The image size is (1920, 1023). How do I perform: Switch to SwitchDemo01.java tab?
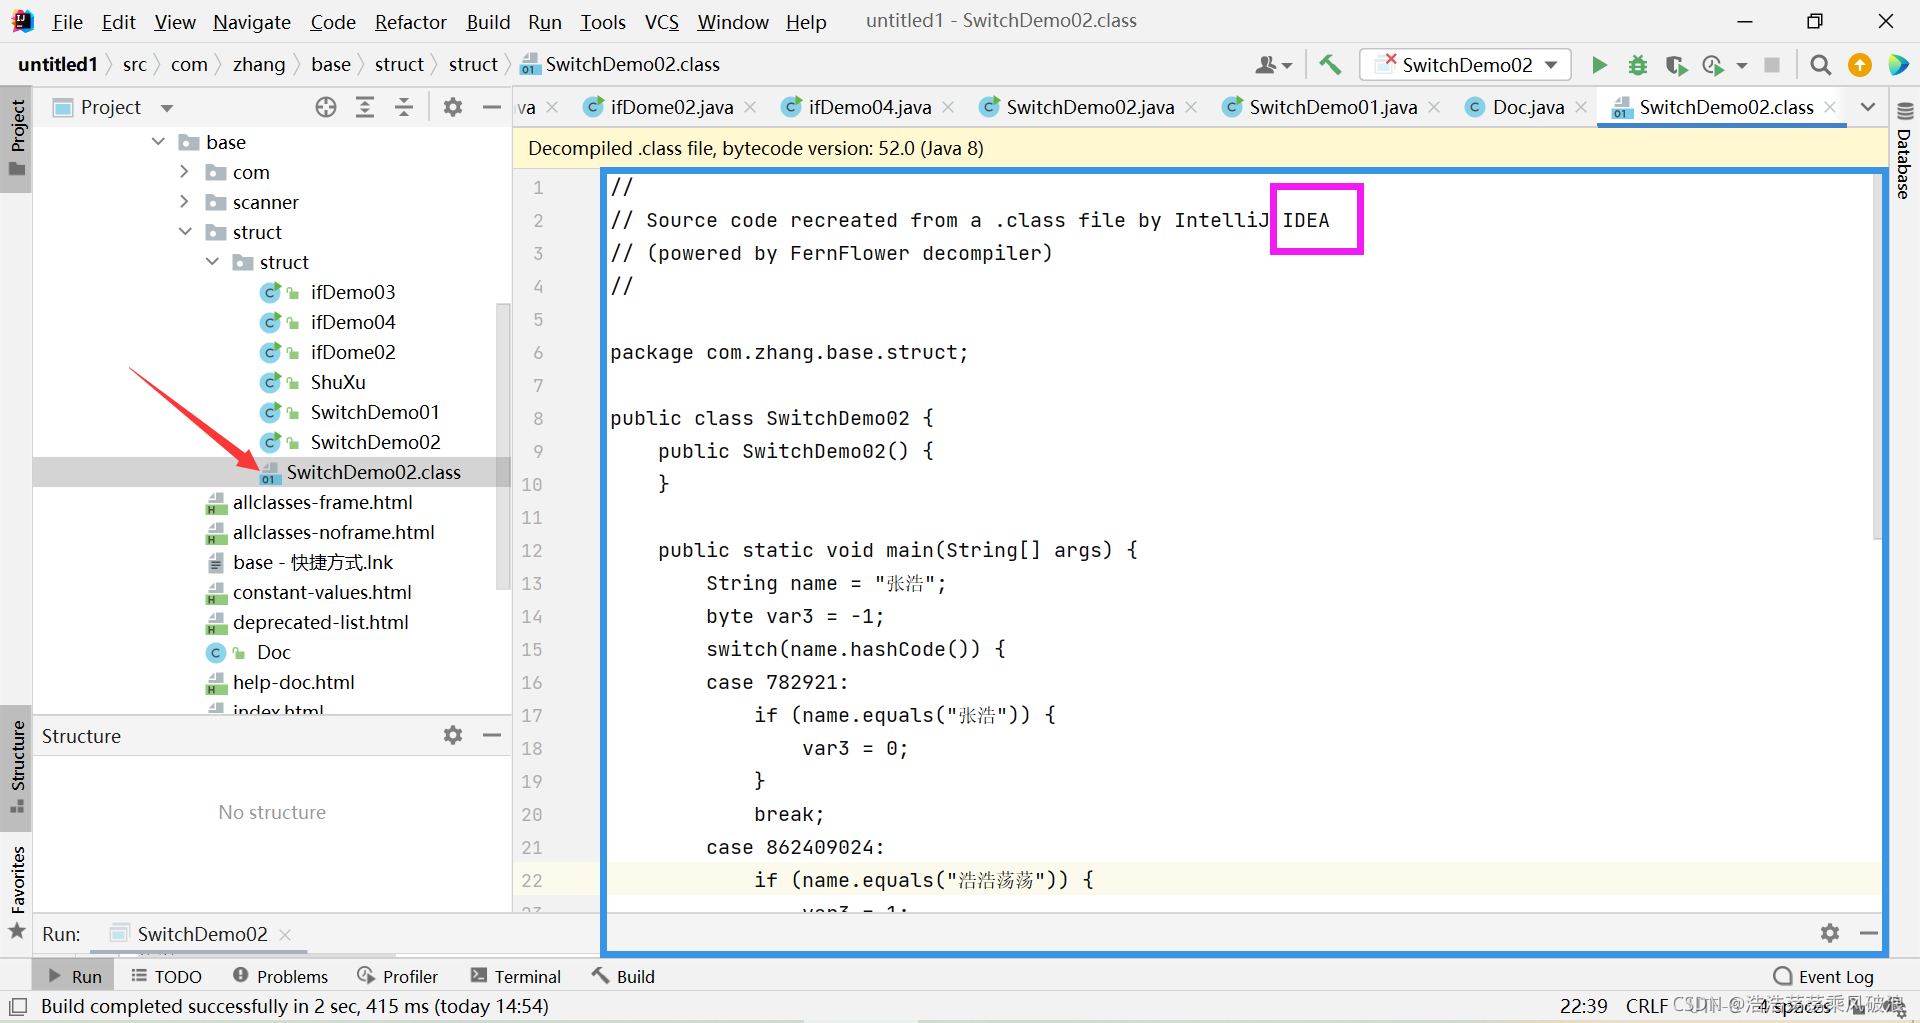point(1333,107)
